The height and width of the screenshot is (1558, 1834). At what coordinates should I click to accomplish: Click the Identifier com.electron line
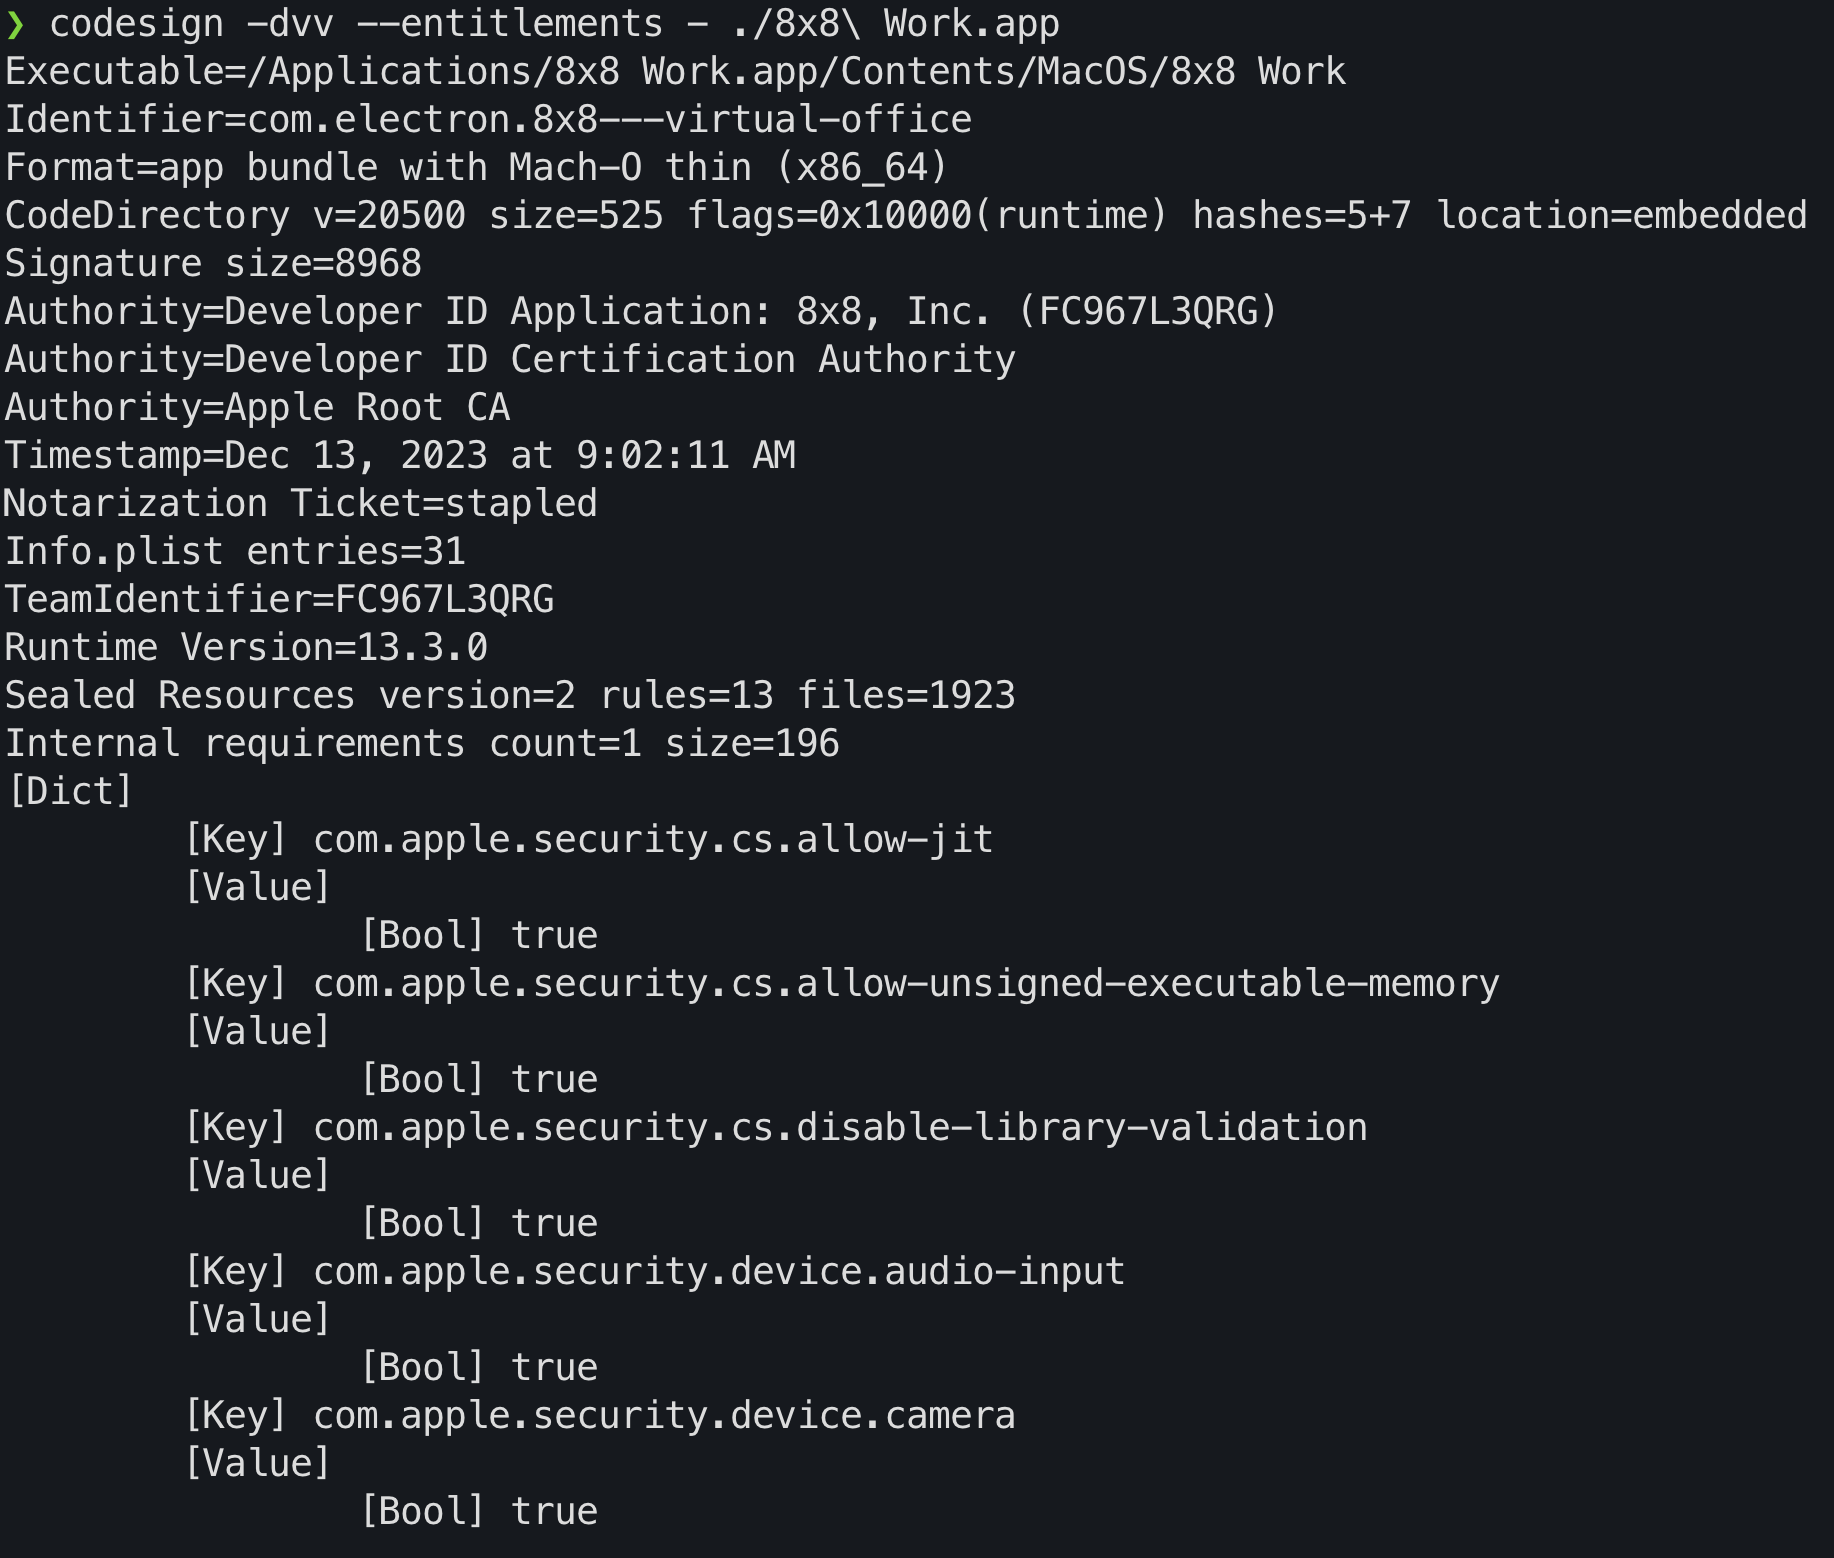(488, 120)
